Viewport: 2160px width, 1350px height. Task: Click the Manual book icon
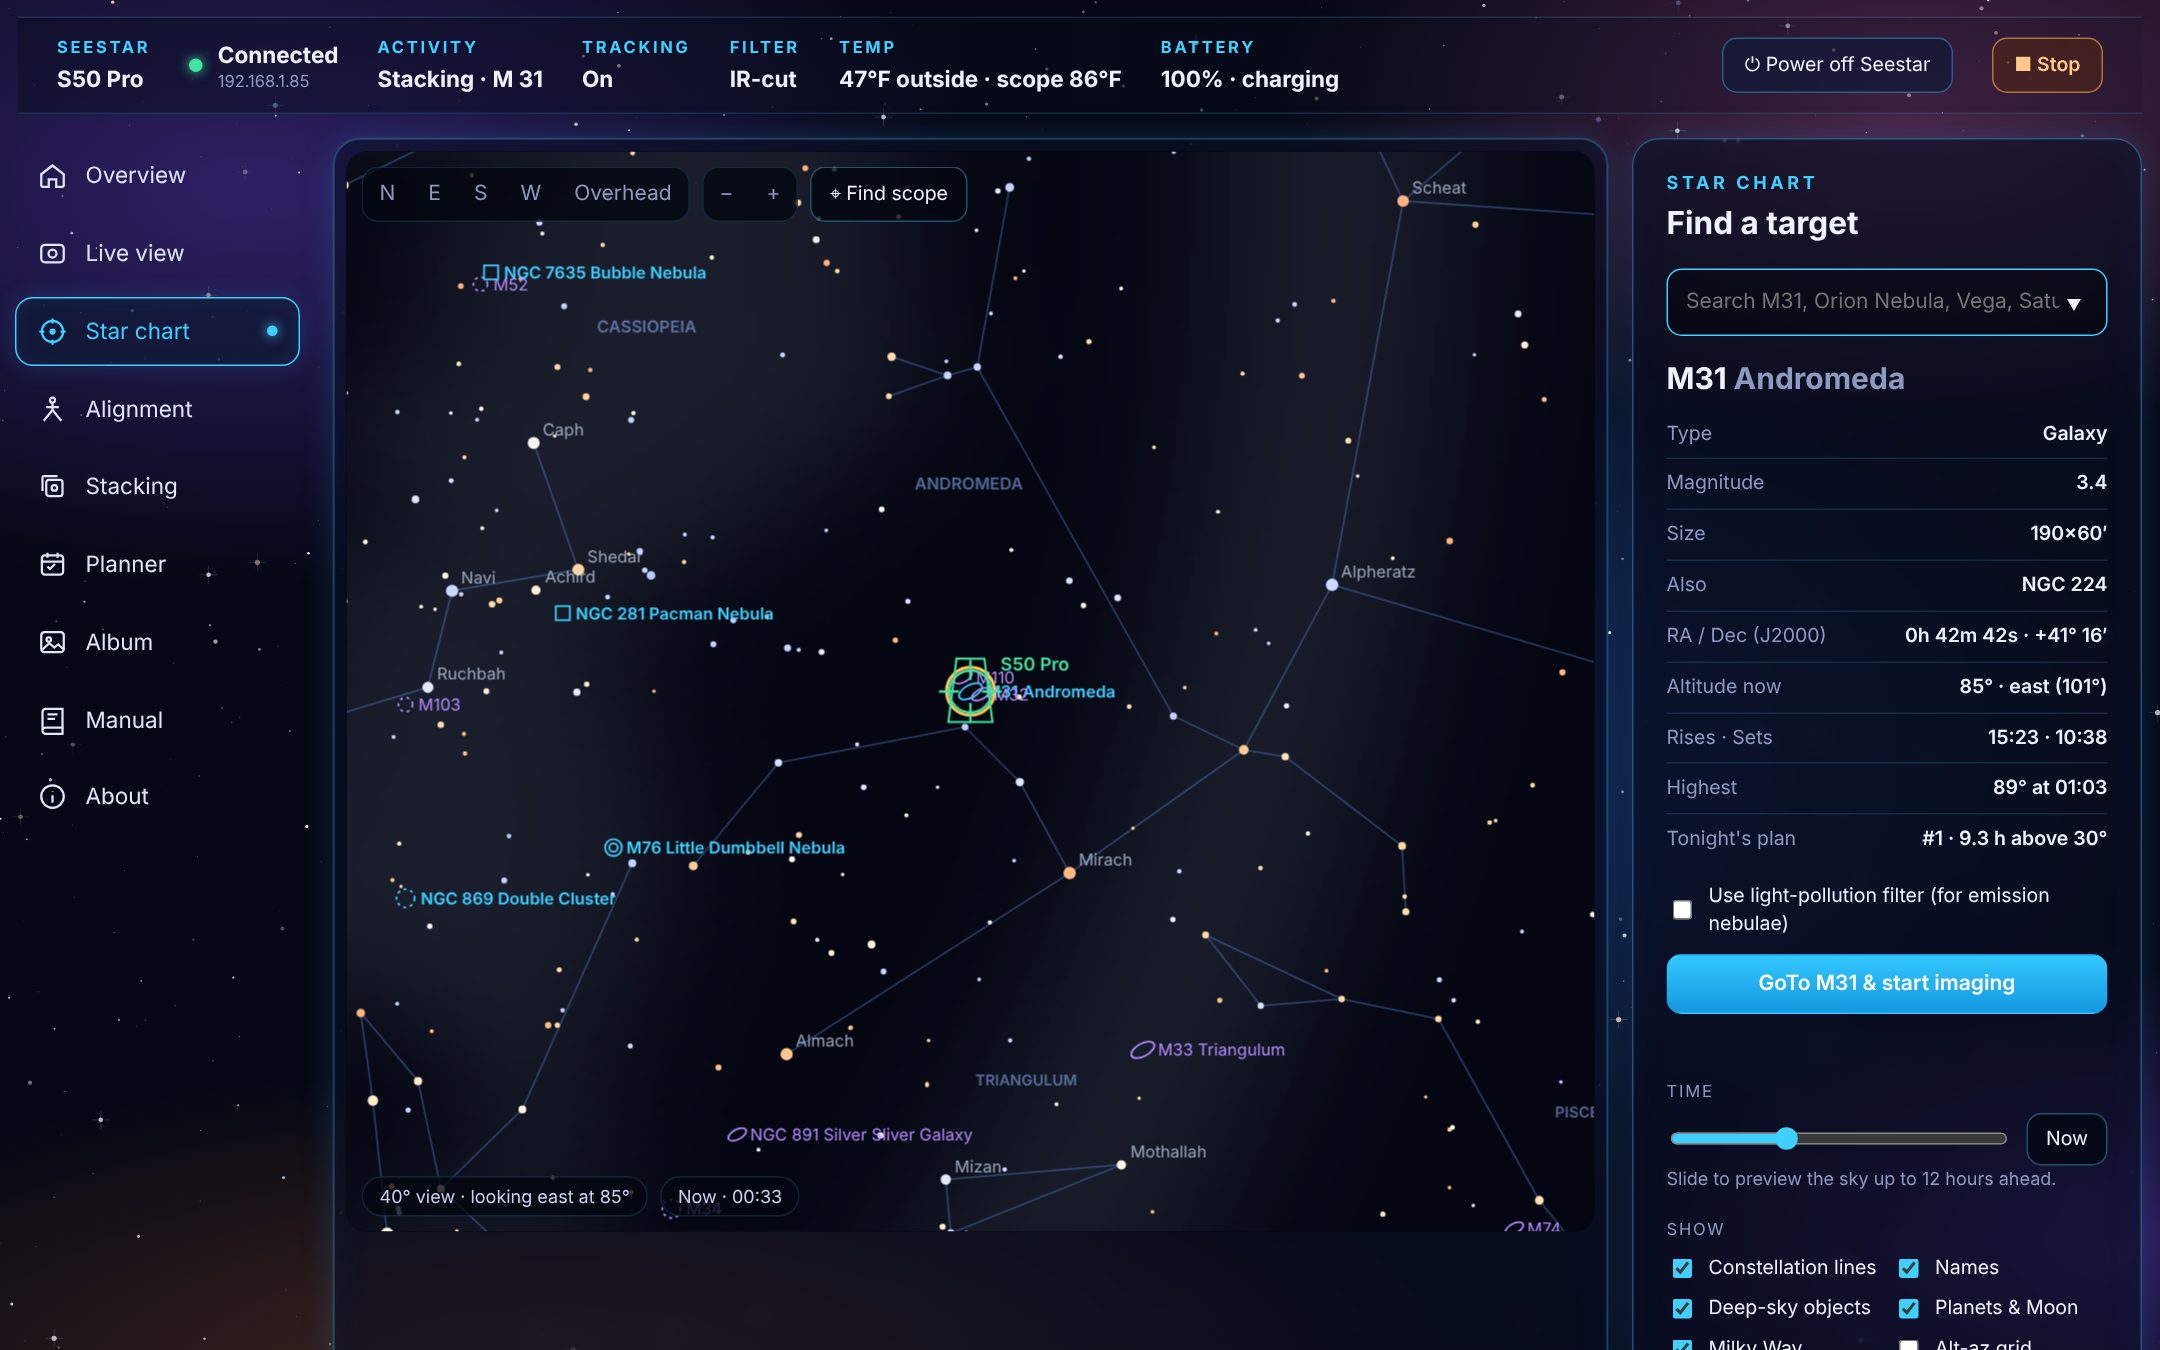[52, 720]
